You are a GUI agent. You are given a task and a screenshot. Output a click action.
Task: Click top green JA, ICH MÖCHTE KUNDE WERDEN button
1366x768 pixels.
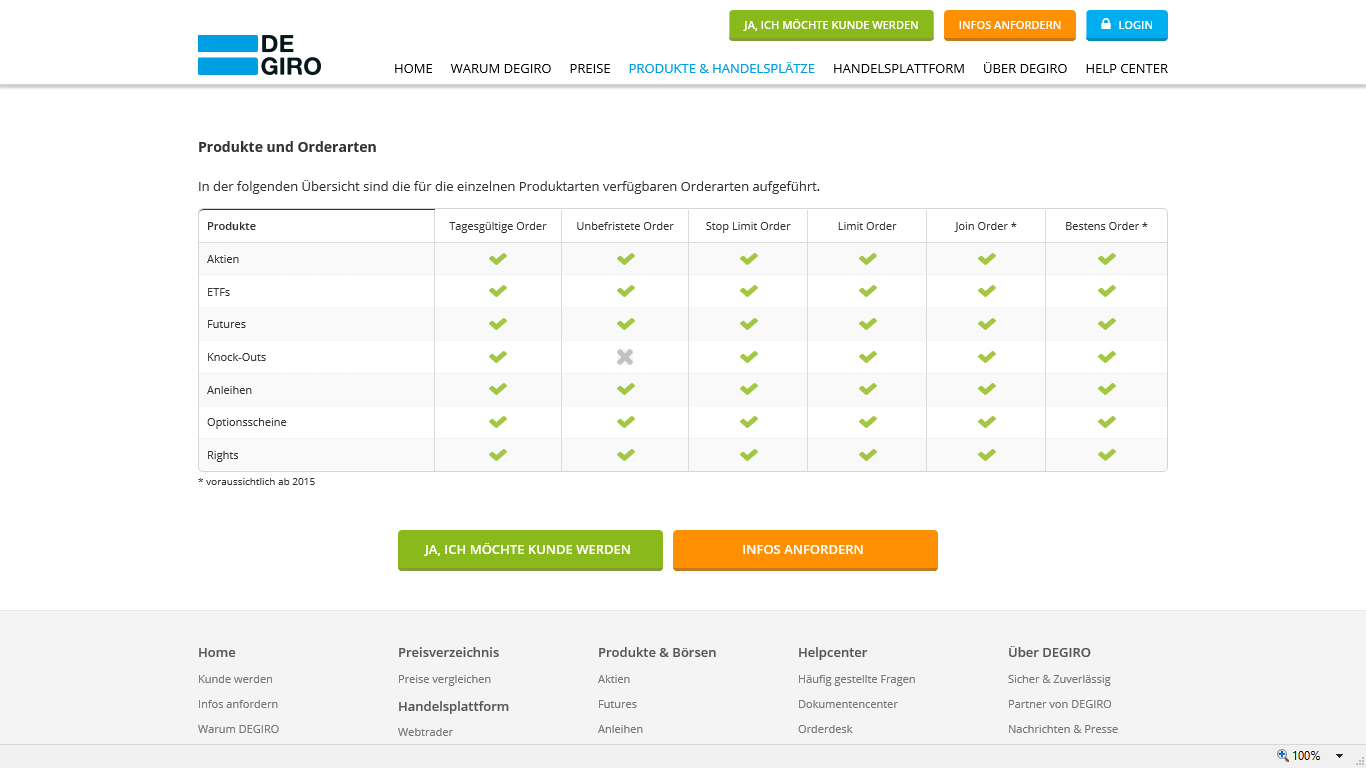pyautogui.click(x=831, y=25)
